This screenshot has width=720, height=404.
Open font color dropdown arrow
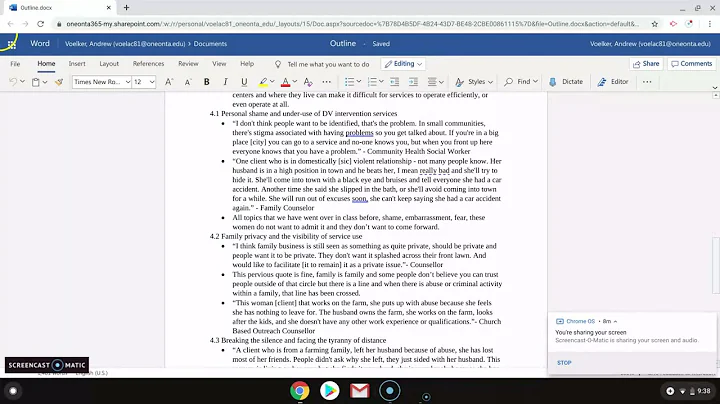pyautogui.click(x=295, y=82)
